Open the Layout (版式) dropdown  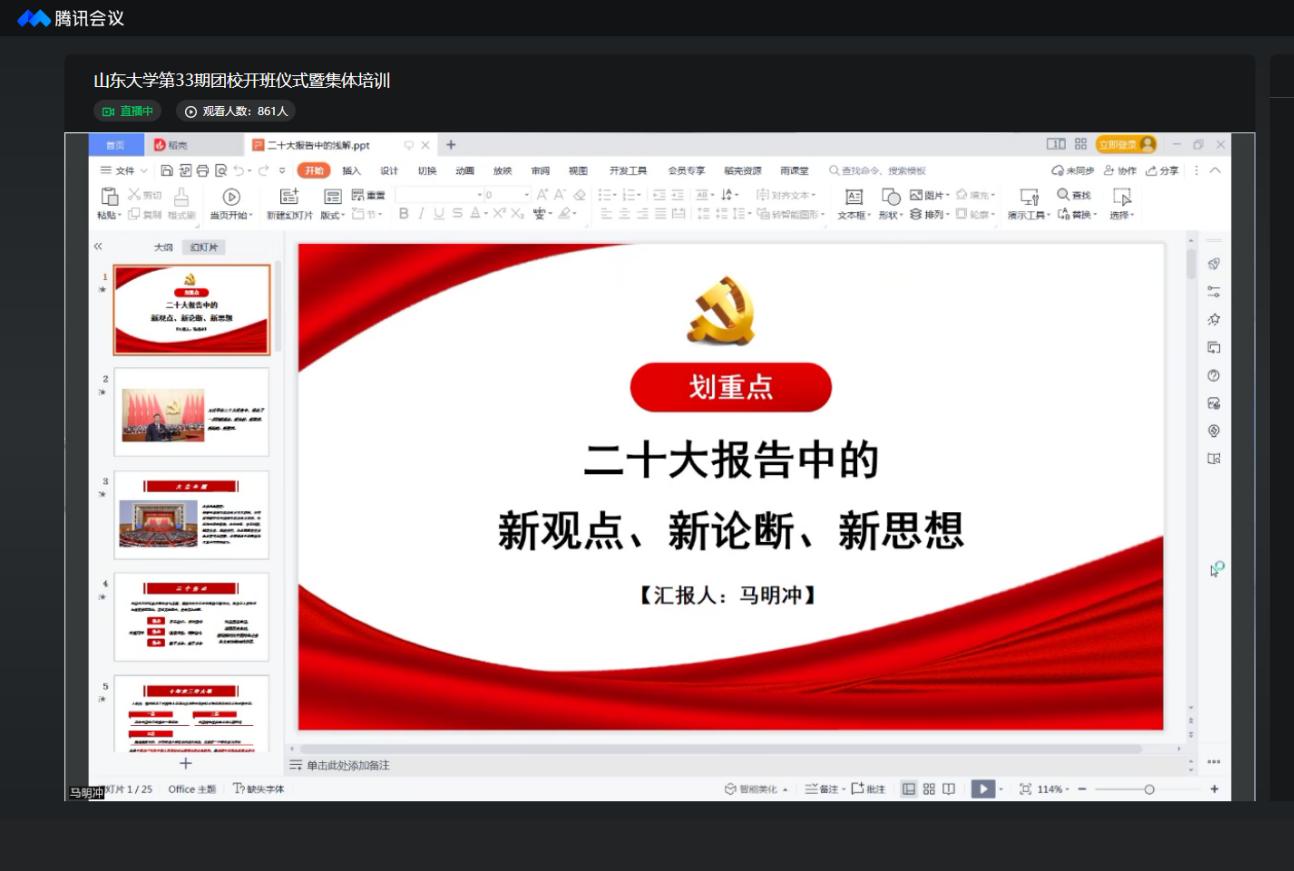(333, 204)
